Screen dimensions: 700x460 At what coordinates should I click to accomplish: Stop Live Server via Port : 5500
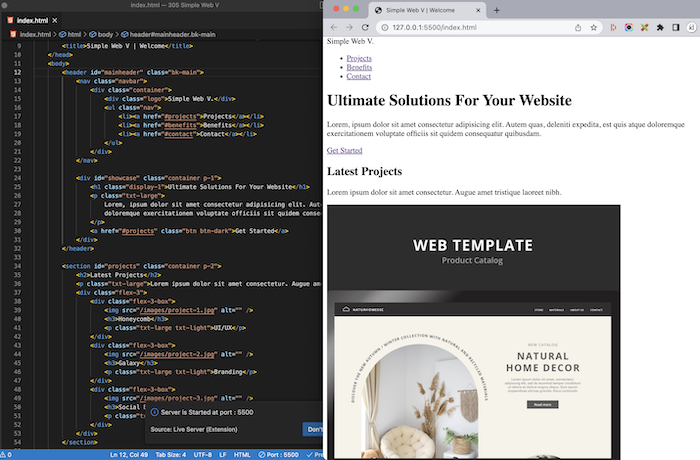coord(279,455)
